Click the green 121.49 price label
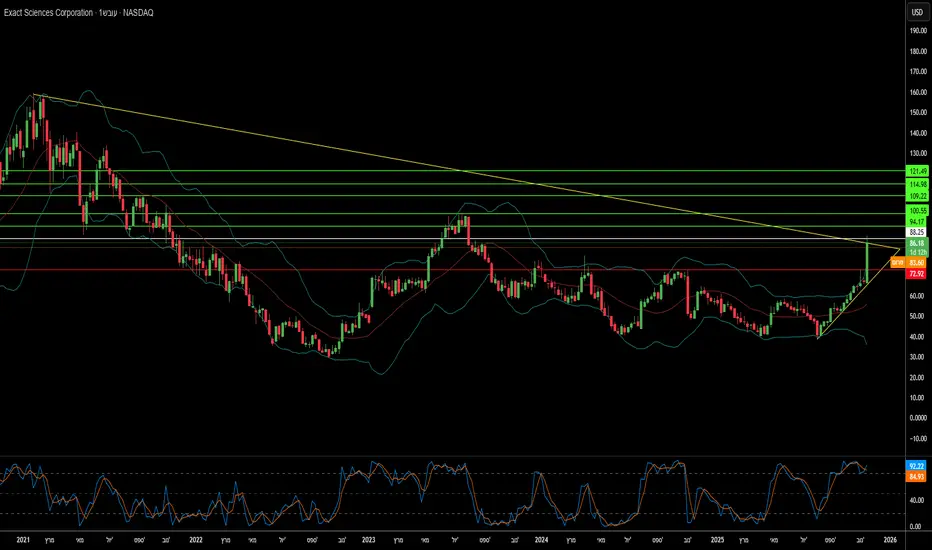Image resolution: width=932 pixels, height=550 pixels. (918, 170)
